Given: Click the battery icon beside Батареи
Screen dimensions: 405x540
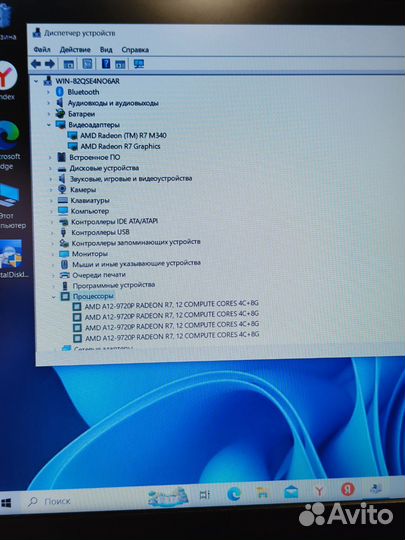Looking at the screenshot, I should 60,113.
